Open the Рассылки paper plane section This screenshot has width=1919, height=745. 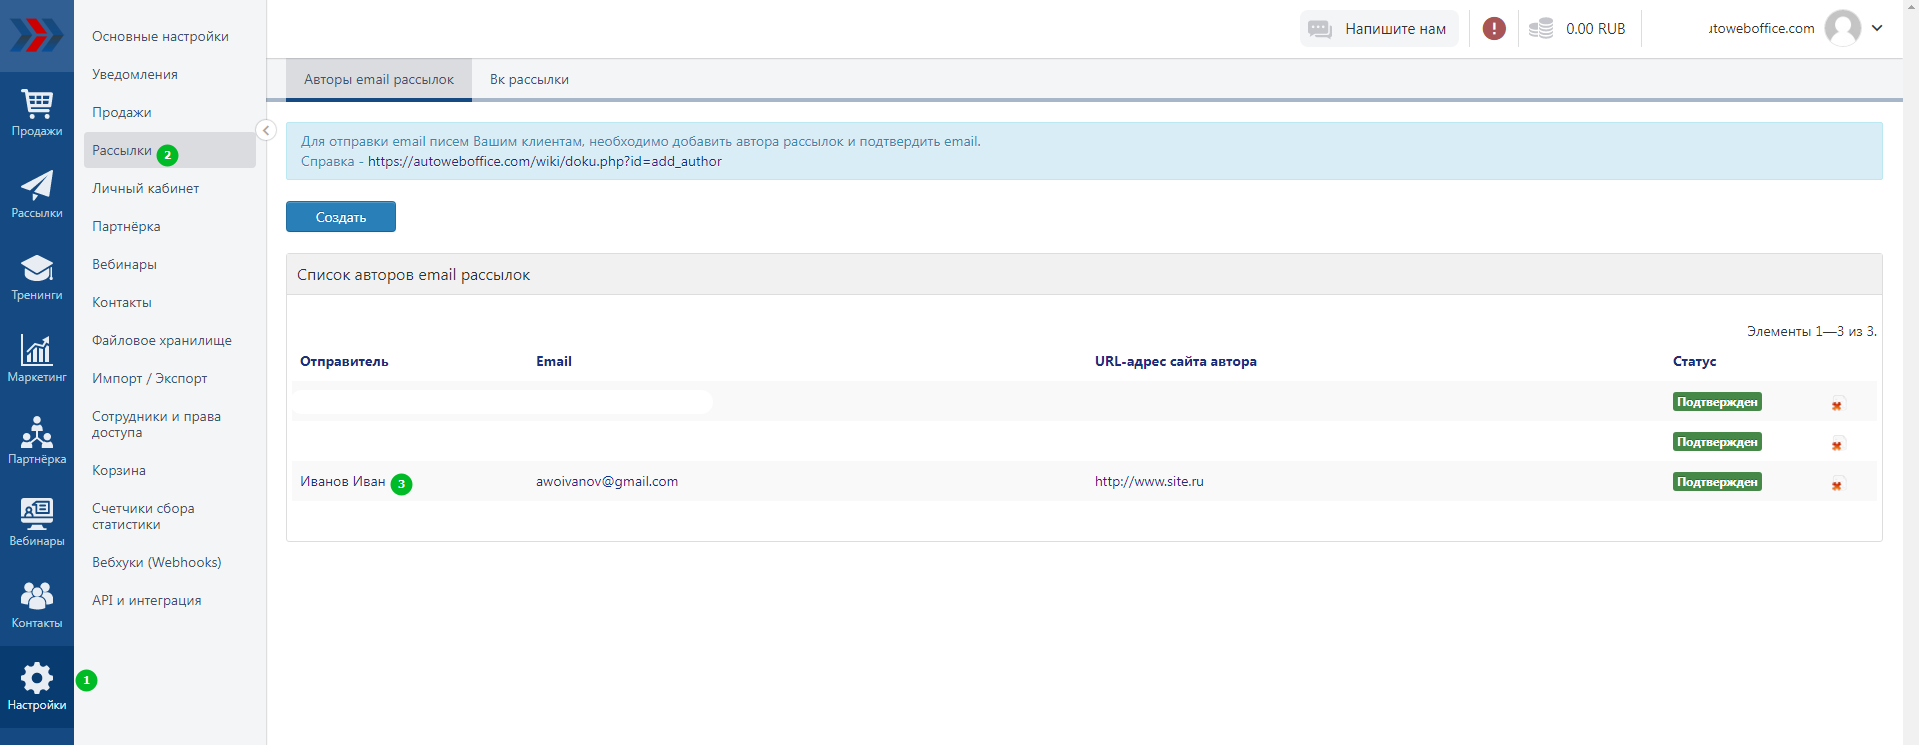point(37,194)
